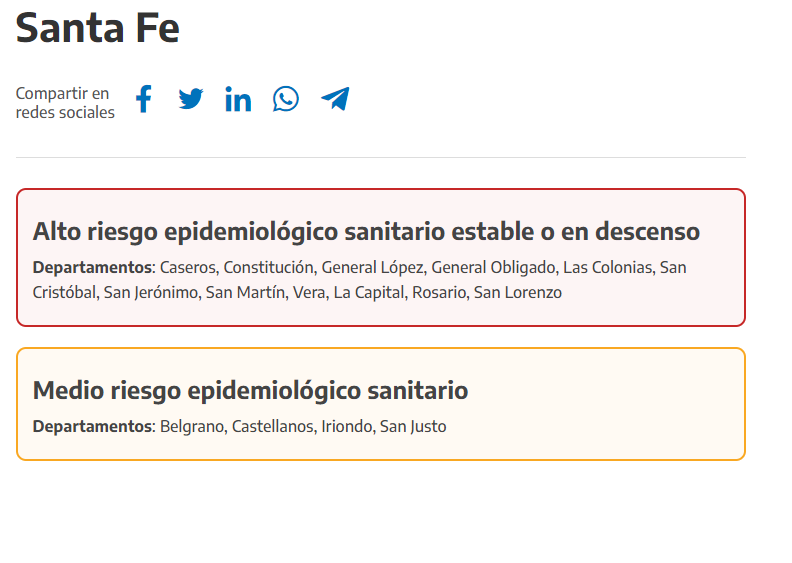
Task: Share the page on Facebook
Action: click(x=144, y=99)
